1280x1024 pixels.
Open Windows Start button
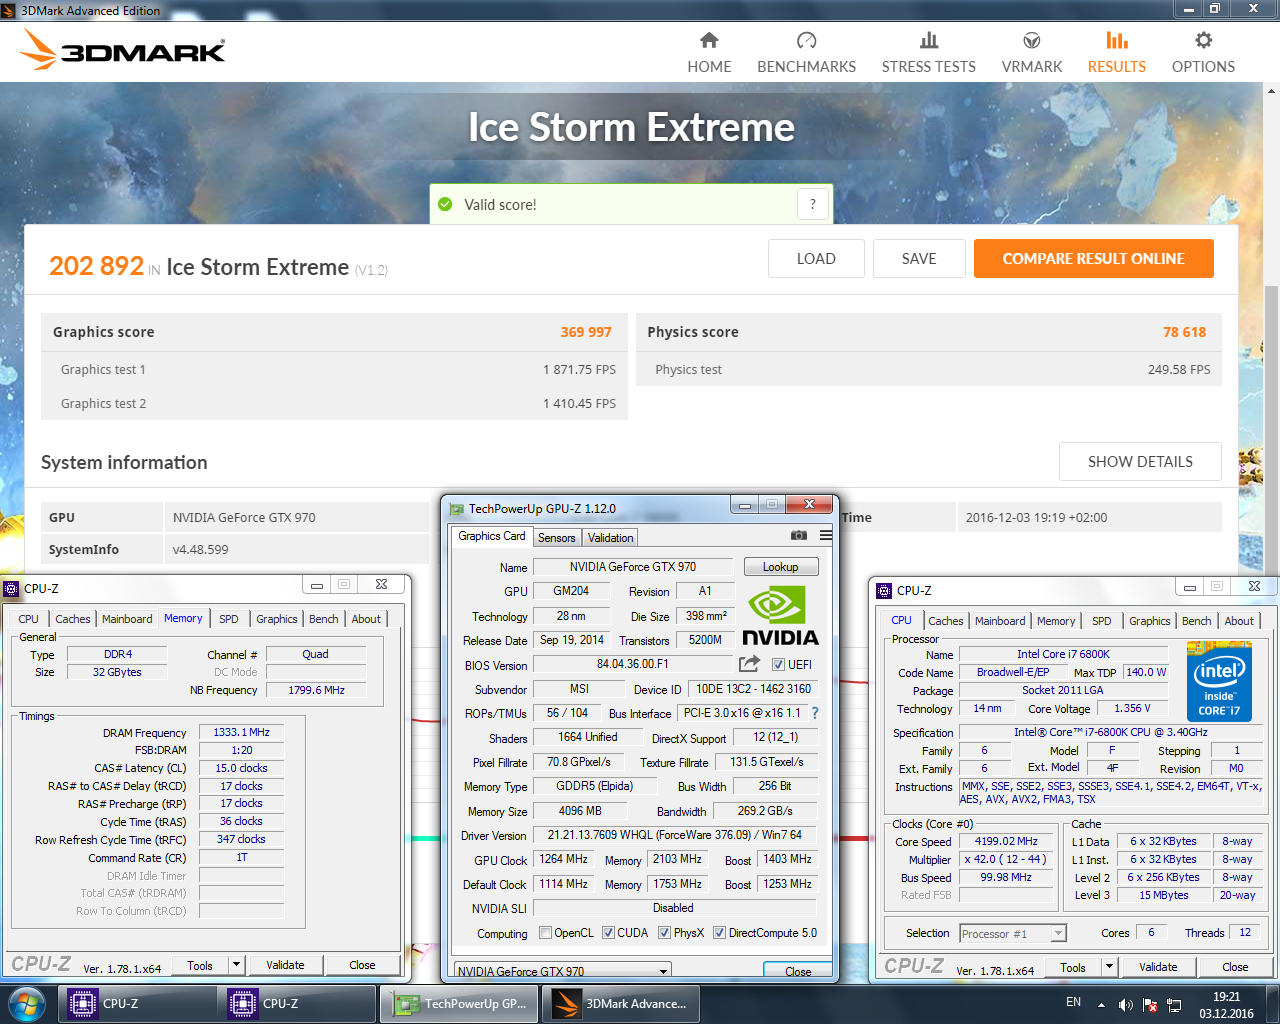26,1004
